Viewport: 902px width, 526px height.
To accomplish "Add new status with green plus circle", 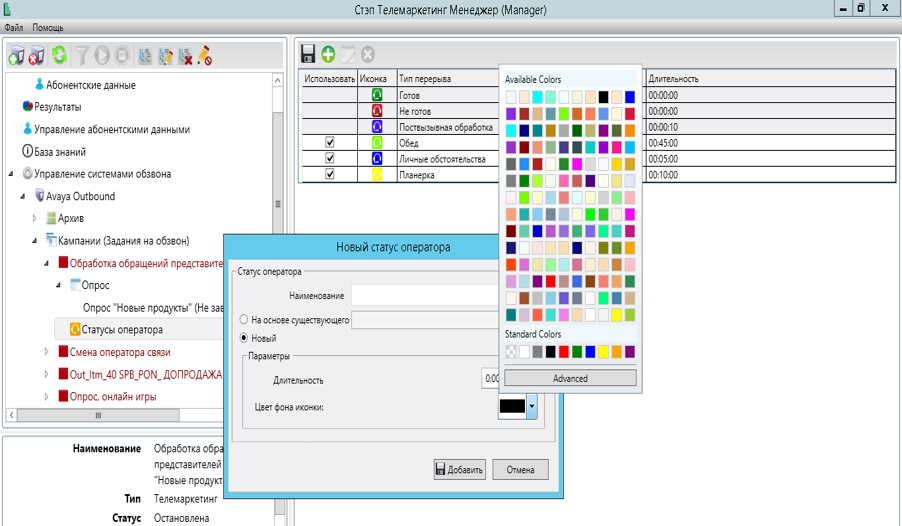I will coord(328,55).
